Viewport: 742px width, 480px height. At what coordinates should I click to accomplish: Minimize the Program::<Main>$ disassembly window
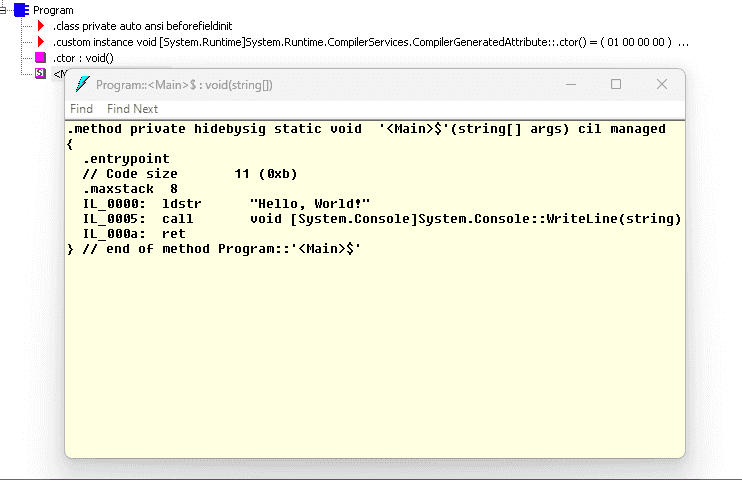[571, 84]
